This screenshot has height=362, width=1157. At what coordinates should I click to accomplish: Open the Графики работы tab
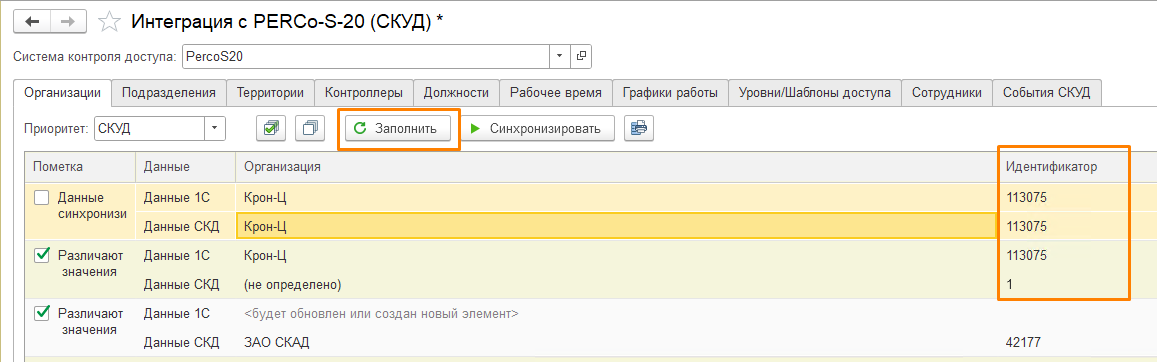(x=670, y=93)
